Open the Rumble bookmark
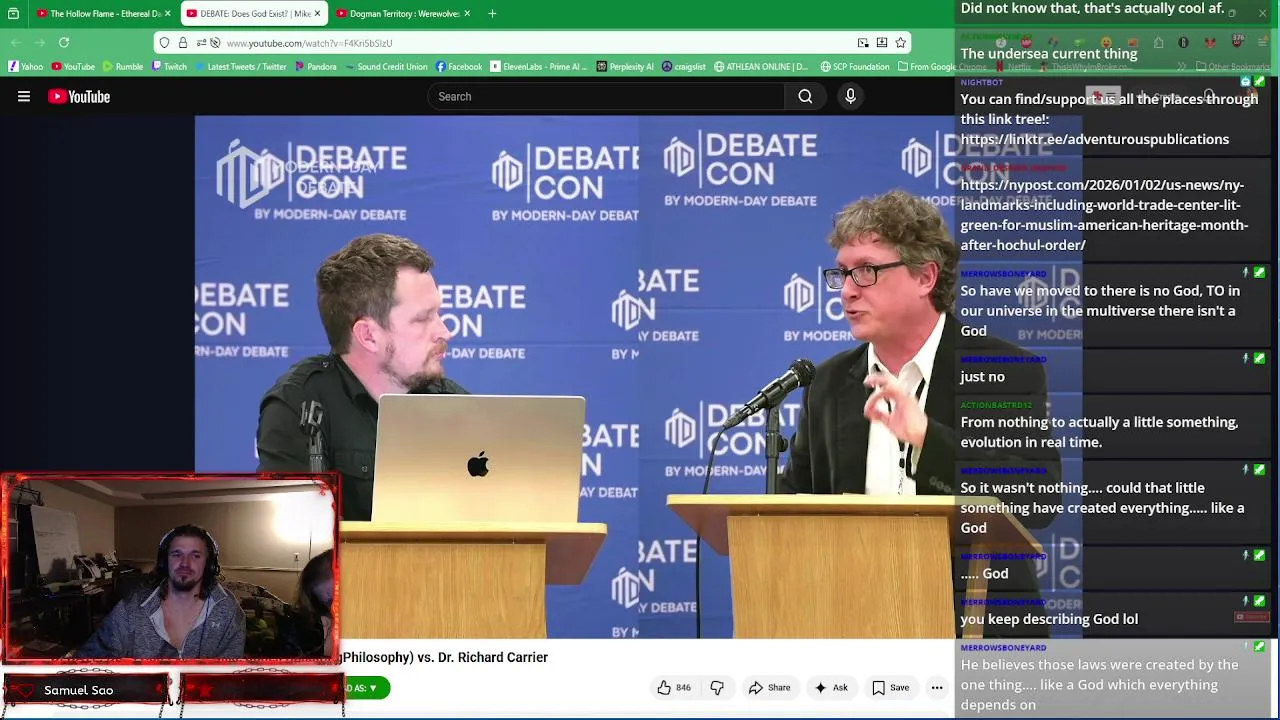This screenshot has height=720, width=1280. (122, 66)
